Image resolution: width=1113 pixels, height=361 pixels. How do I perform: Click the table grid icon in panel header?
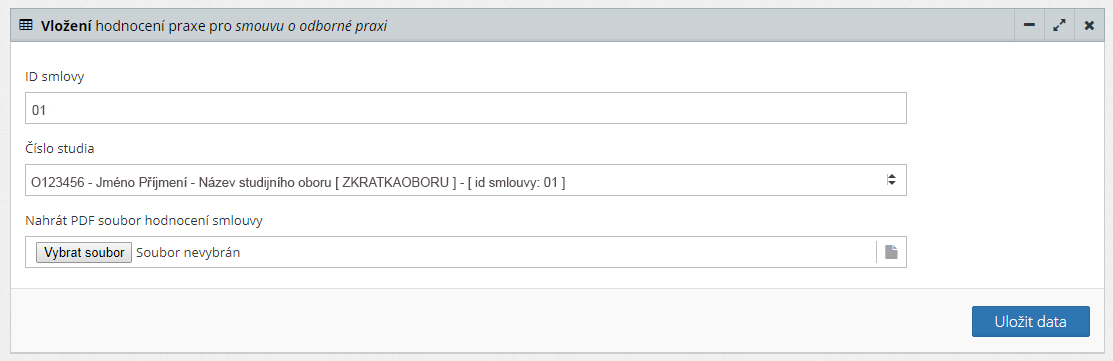tap(25, 26)
